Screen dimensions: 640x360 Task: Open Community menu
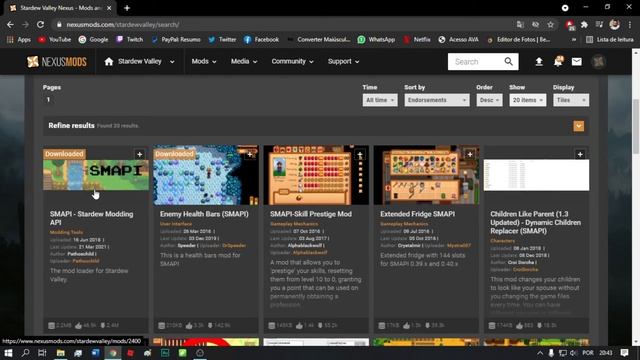[x=292, y=62]
